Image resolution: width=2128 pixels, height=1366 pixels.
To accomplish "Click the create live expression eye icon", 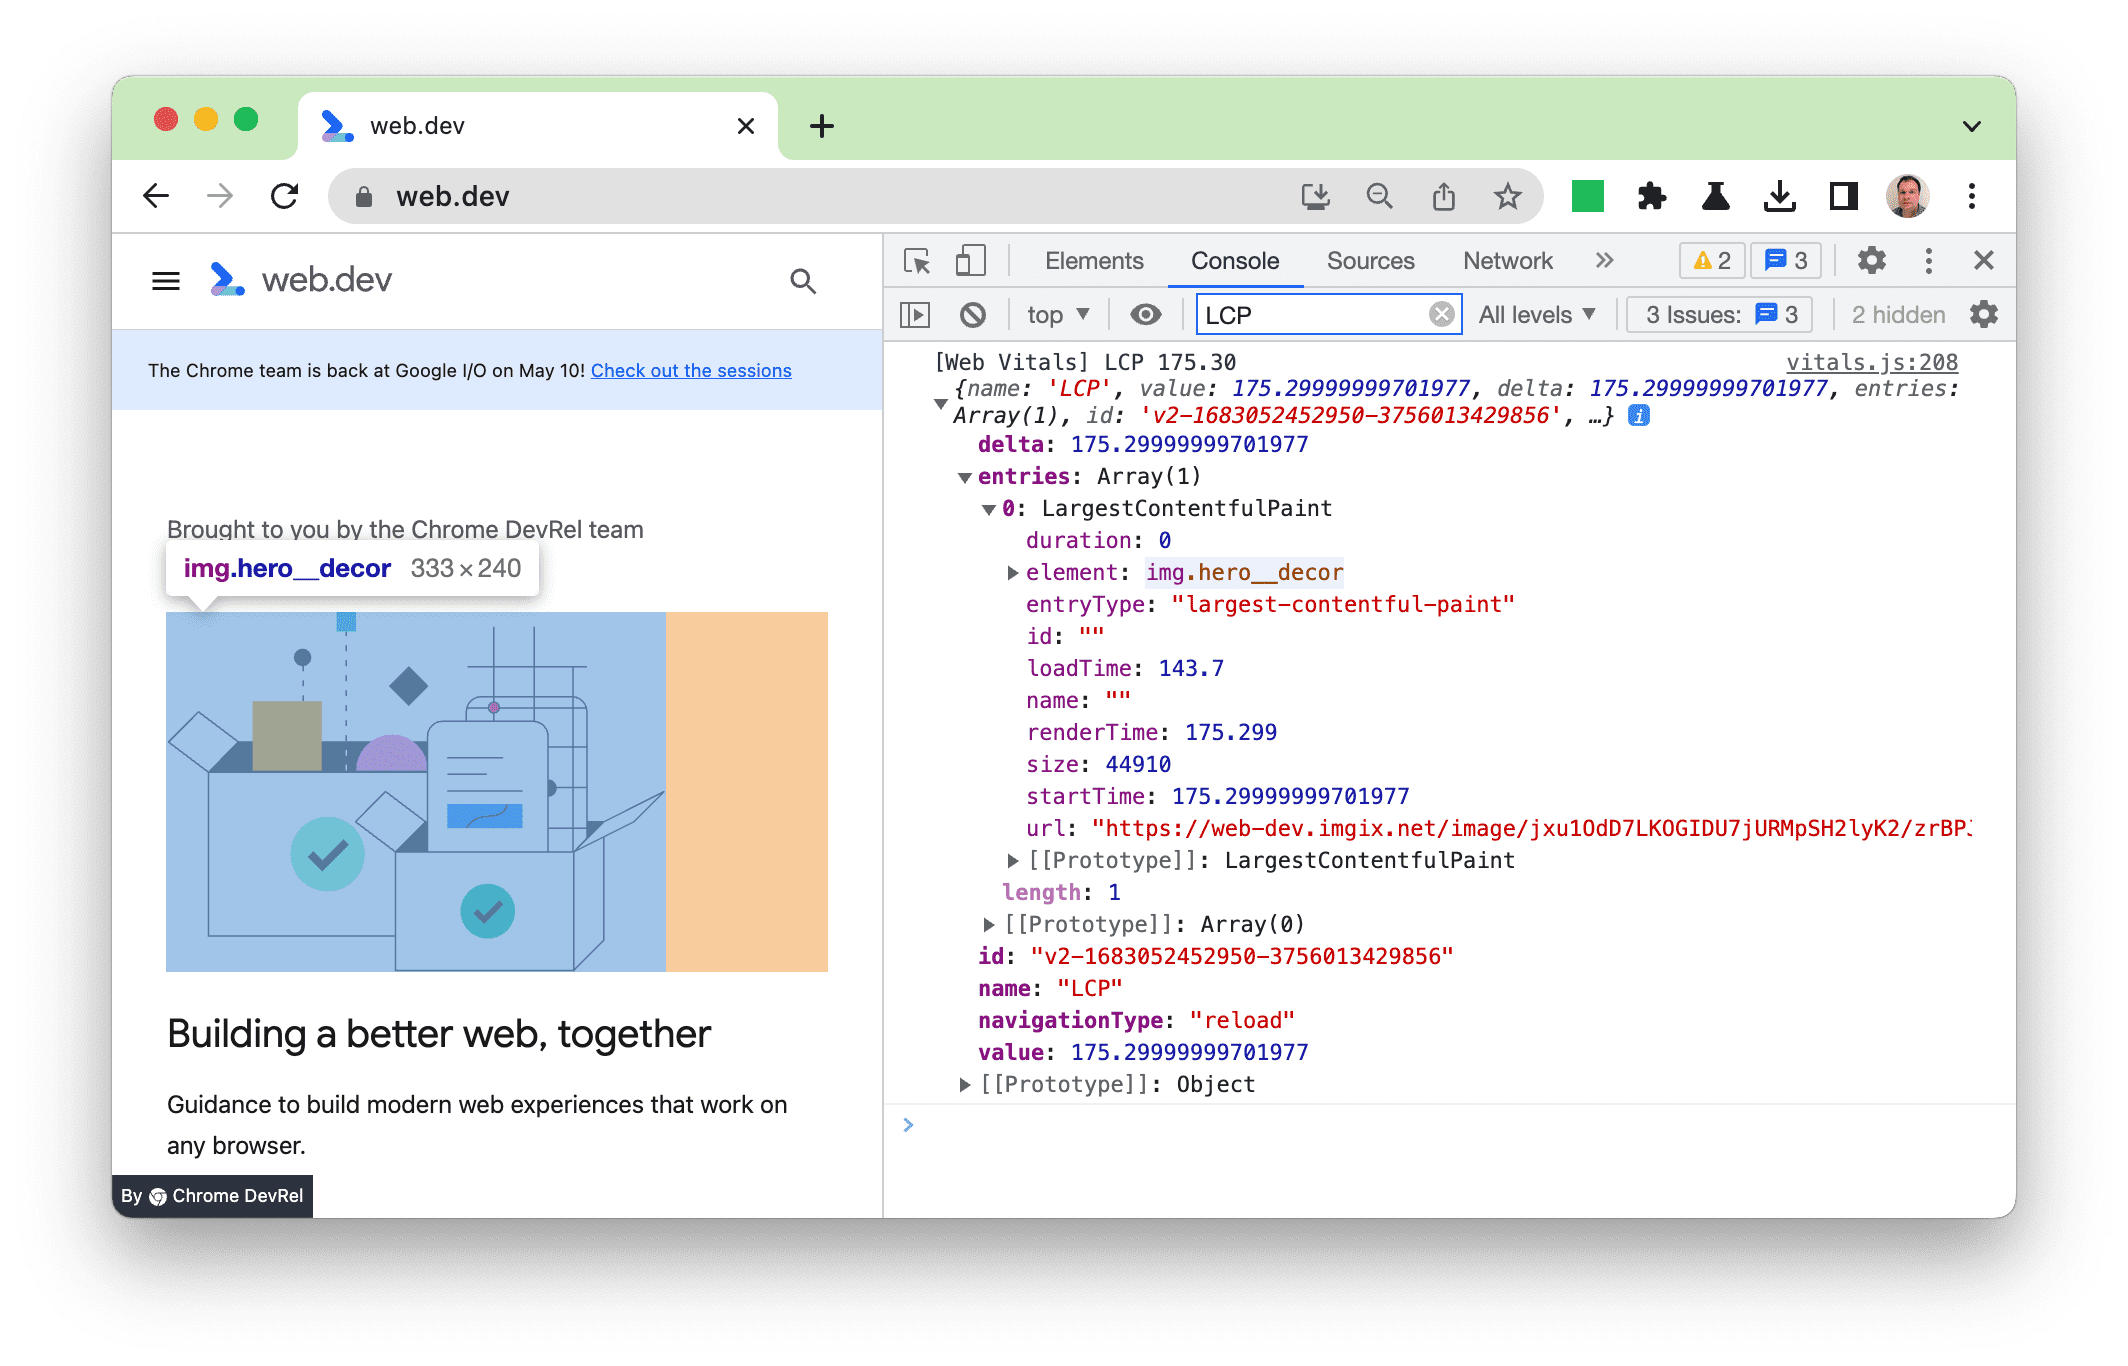I will pos(1146,315).
